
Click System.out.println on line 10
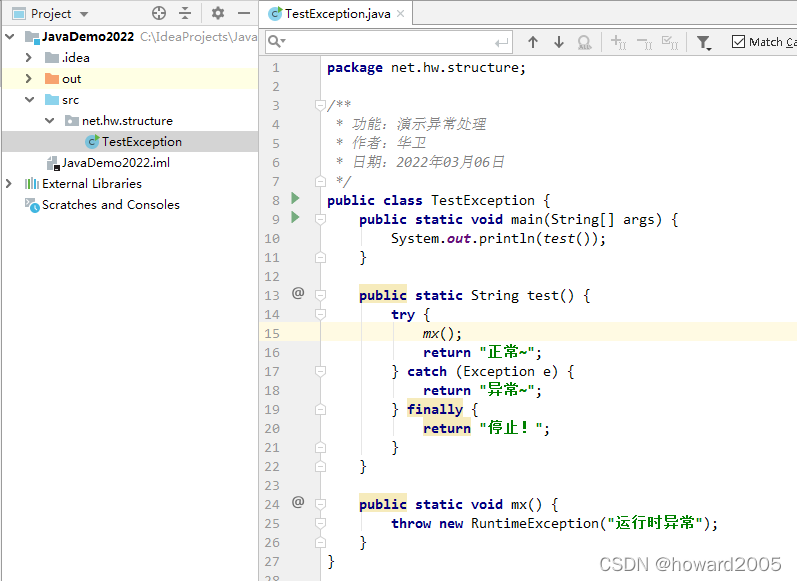pyautogui.click(x=465, y=238)
